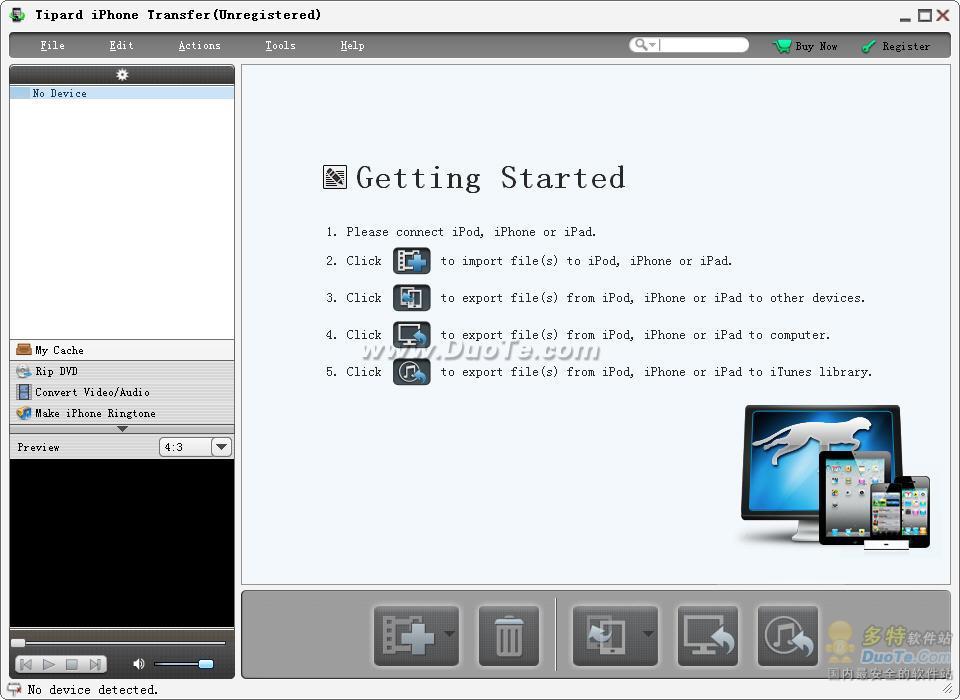The width and height of the screenshot is (960, 700).
Task: Open Convert Video/Audio tool
Action: point(122,392)
